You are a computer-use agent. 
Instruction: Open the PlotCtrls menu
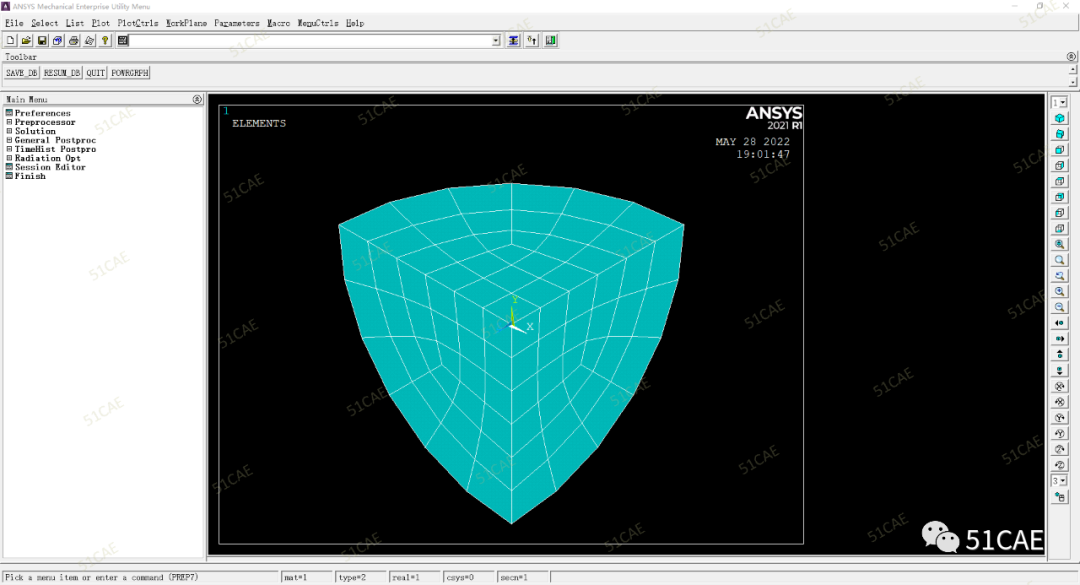(x=137, y=22)
